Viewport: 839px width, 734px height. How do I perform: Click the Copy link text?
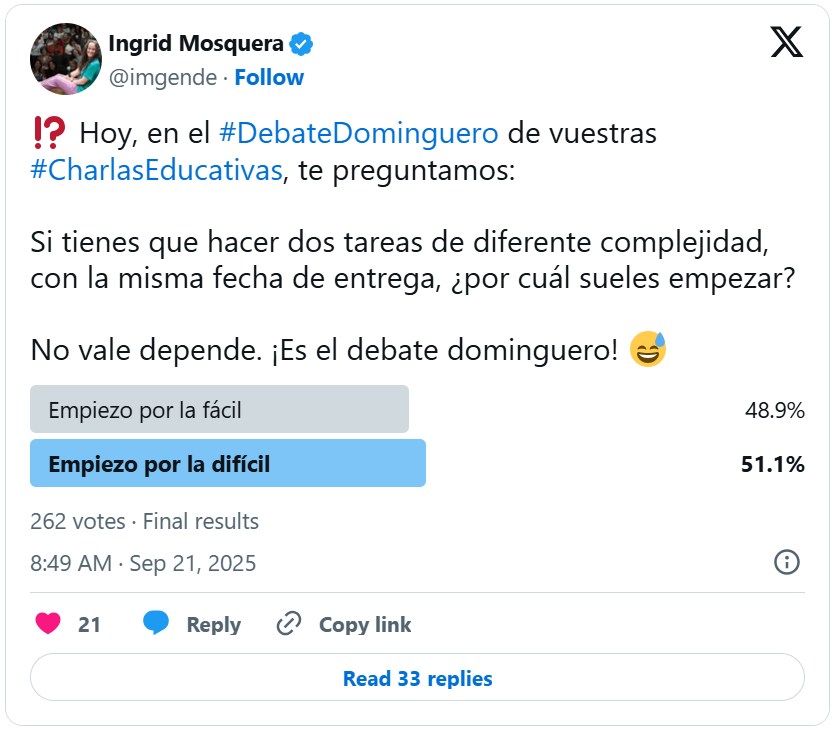click(x=365, y=625)
